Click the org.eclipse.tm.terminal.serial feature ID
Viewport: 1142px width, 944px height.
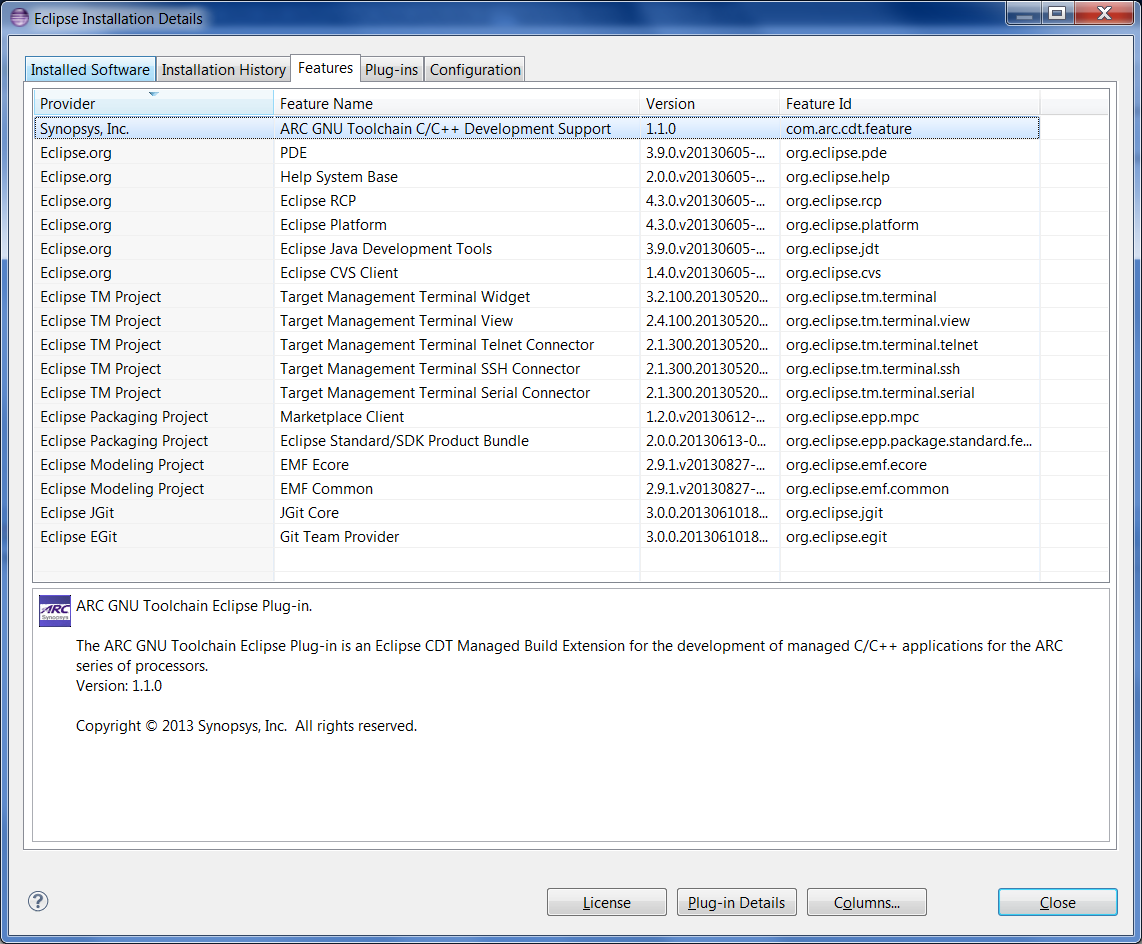click(880, 393)
